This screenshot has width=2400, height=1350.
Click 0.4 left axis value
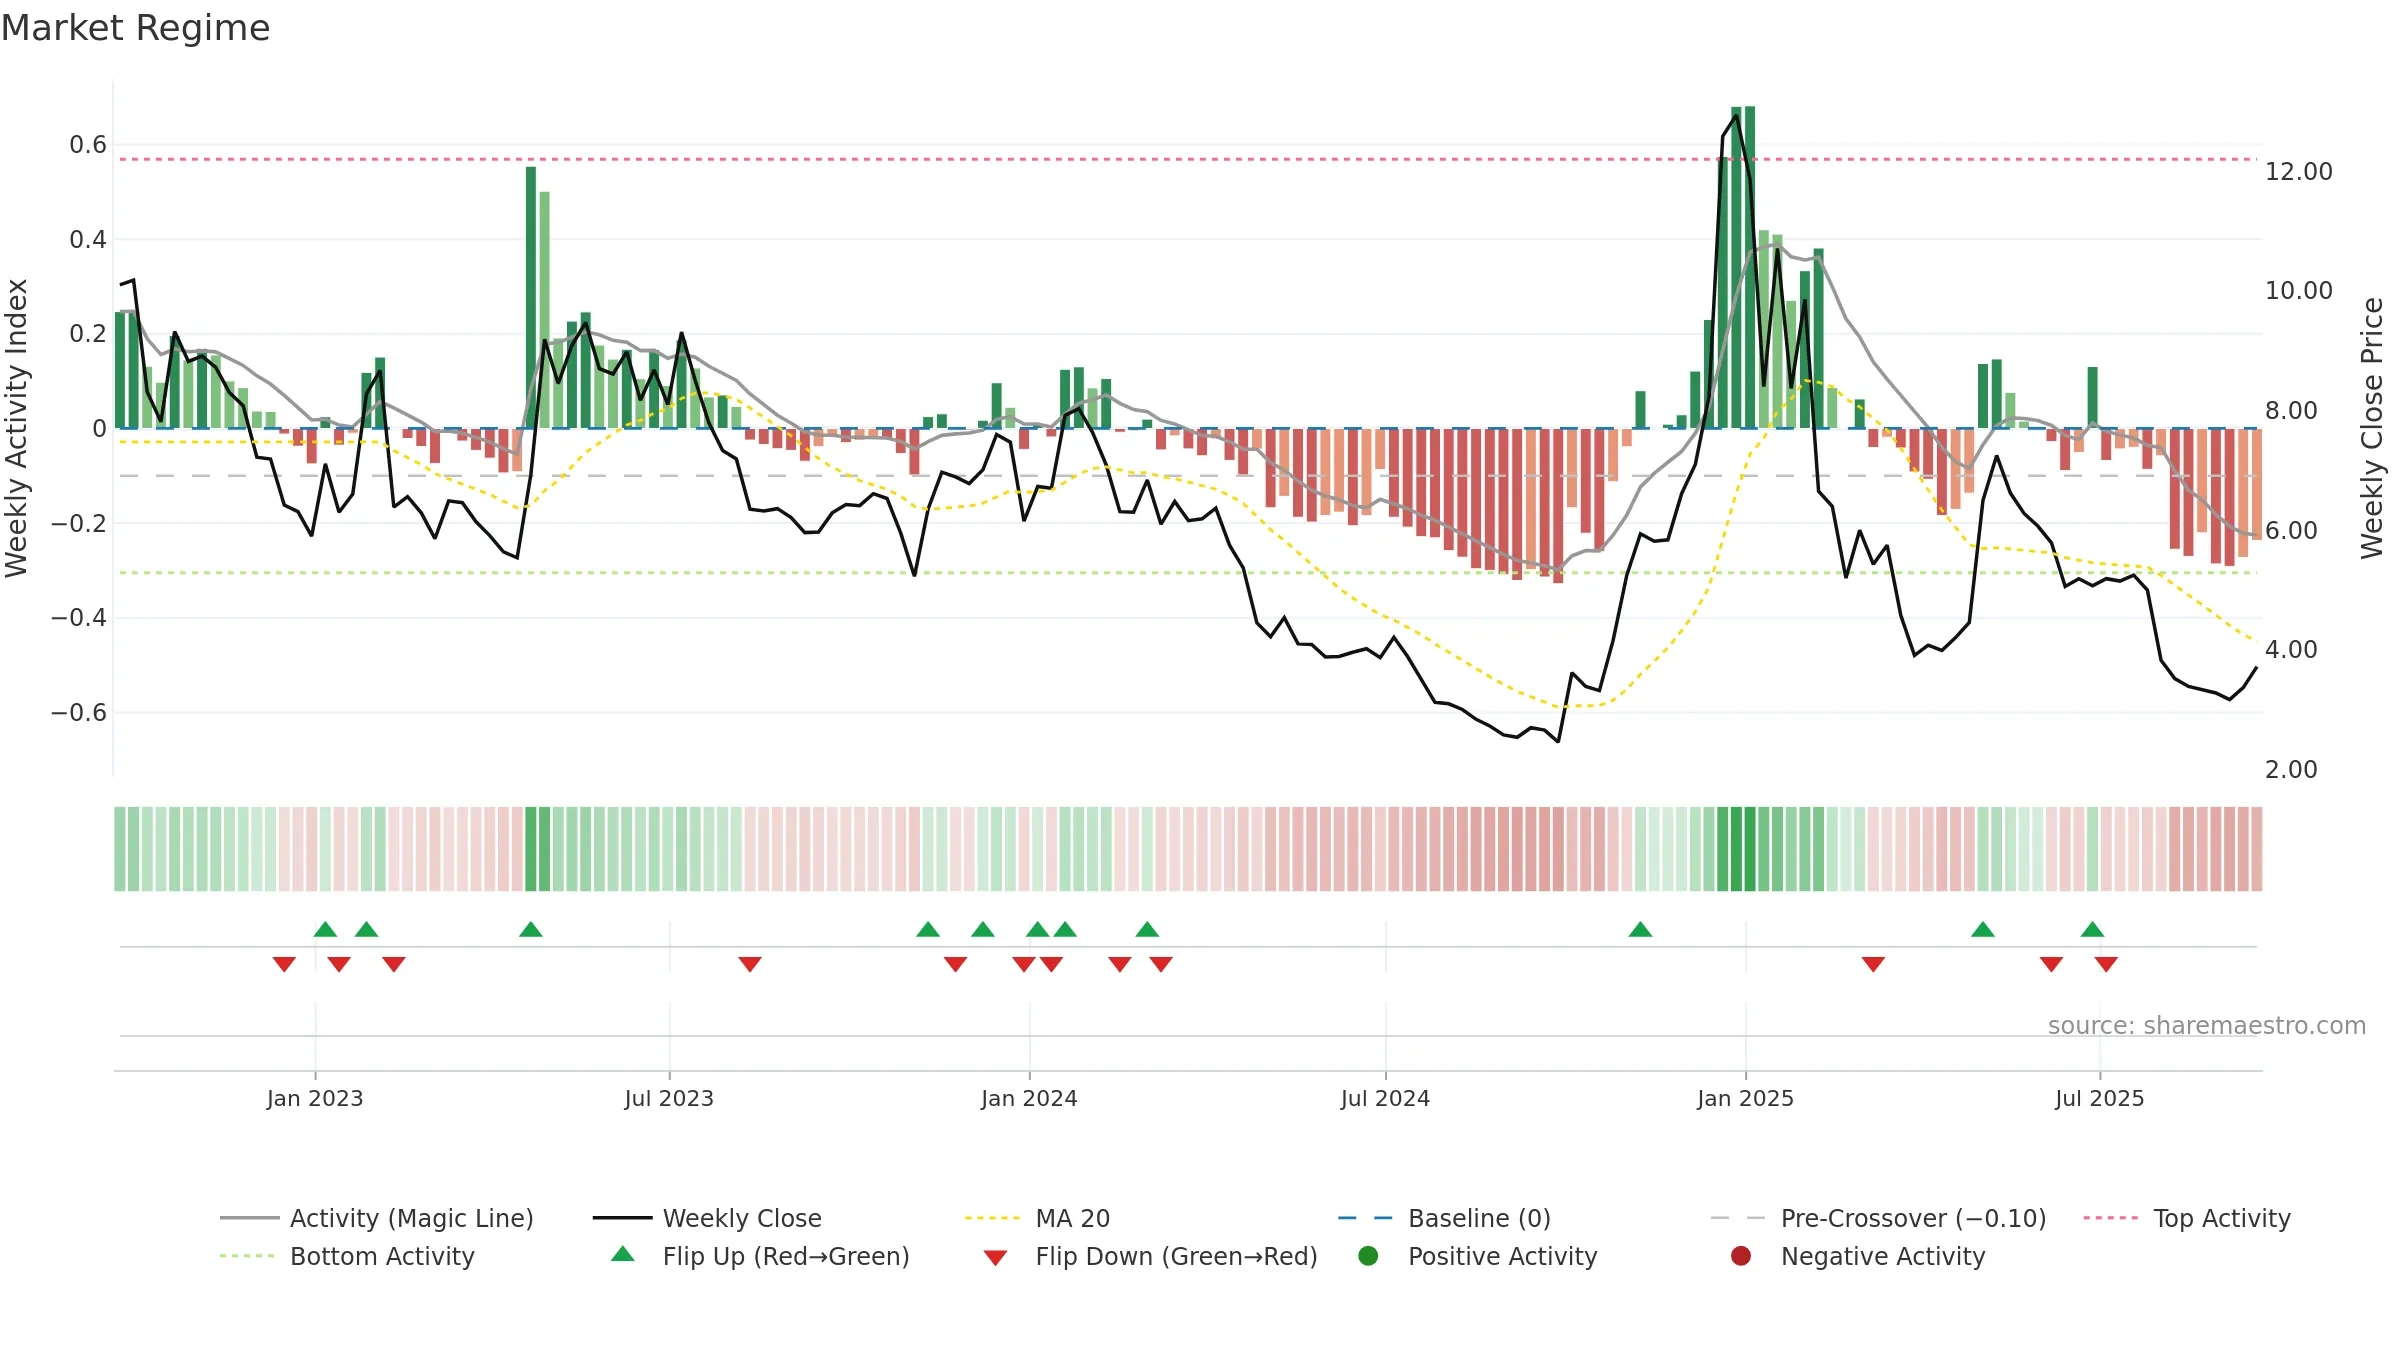coord(87,239)
